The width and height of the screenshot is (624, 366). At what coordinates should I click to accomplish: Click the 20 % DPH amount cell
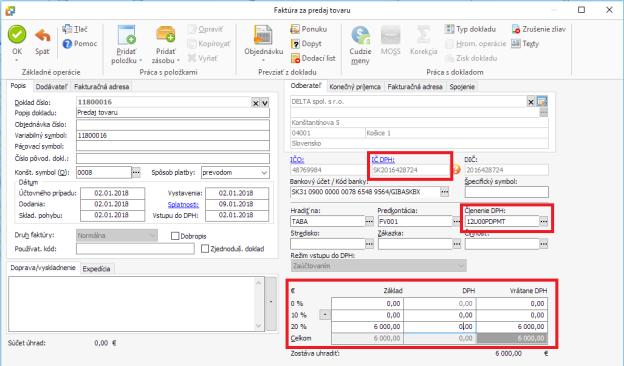[440, 327]
